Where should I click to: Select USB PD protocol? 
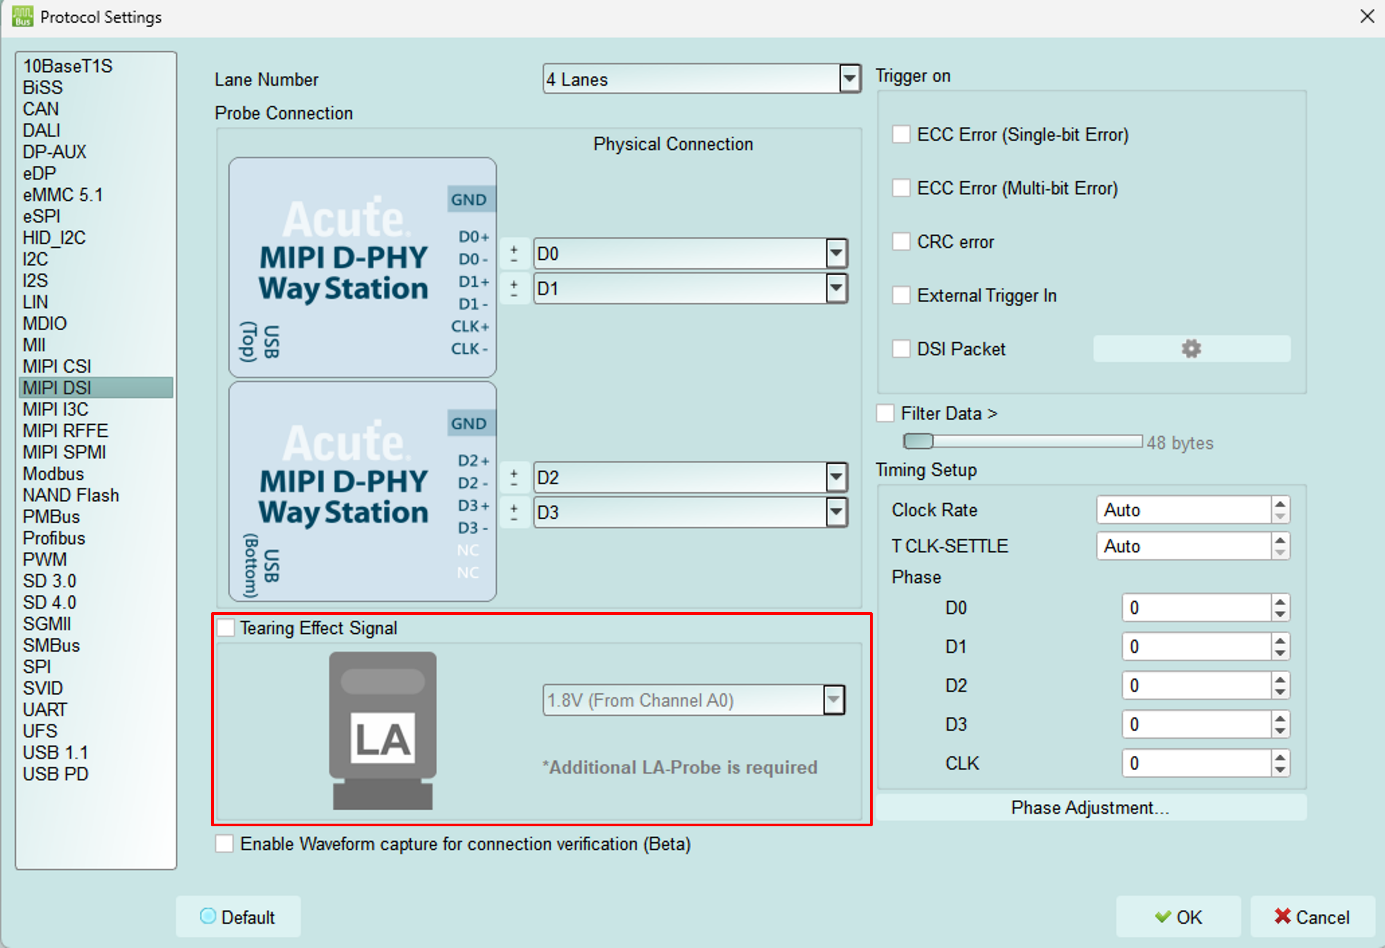[96, 774]
